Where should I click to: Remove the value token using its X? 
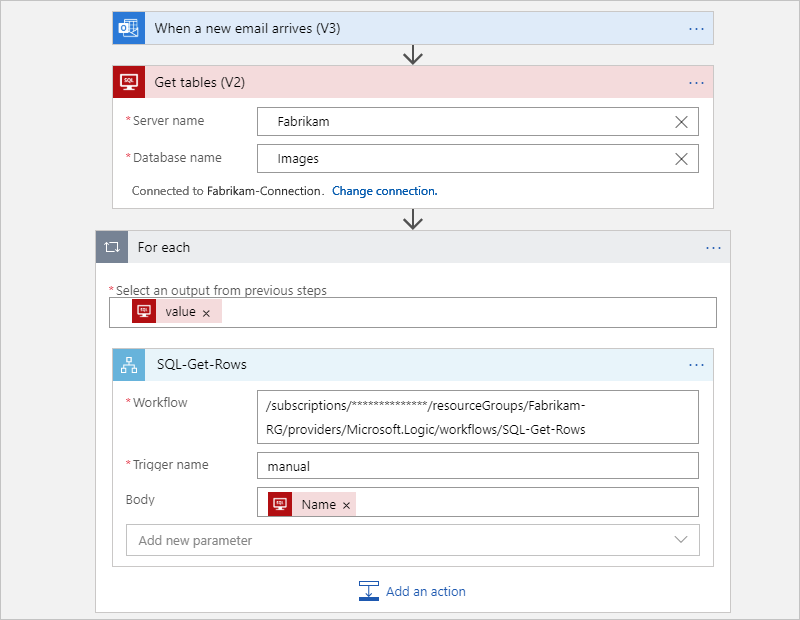(207, 311)
